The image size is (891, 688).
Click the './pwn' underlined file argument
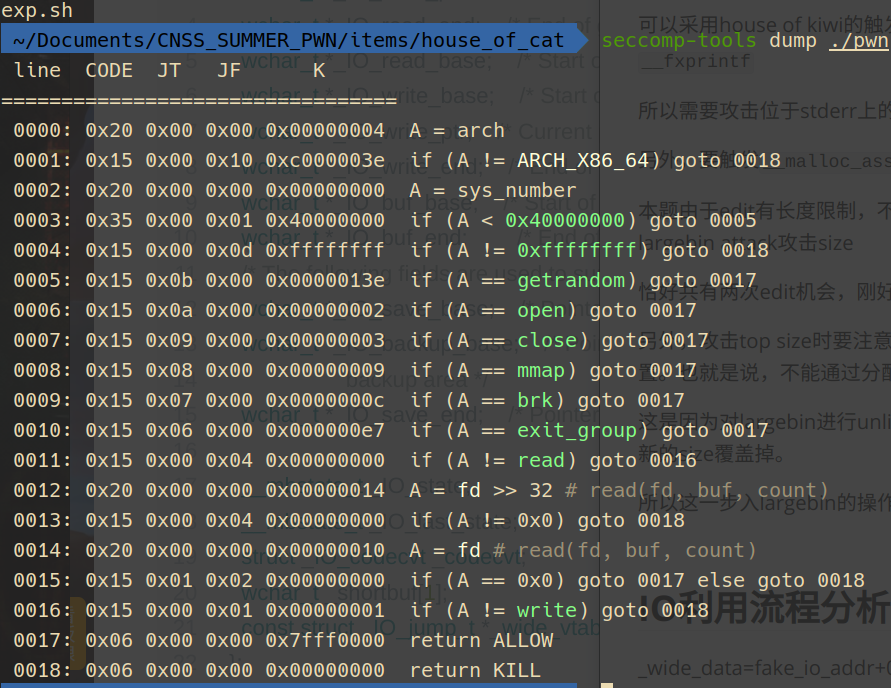point(860,40)
